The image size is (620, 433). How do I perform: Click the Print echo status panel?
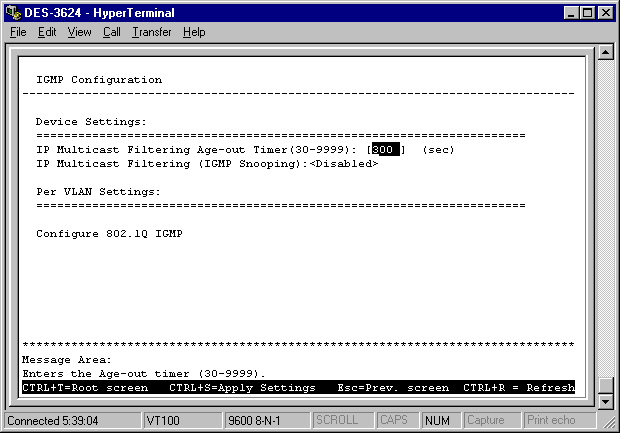click(x=552, y=421)
